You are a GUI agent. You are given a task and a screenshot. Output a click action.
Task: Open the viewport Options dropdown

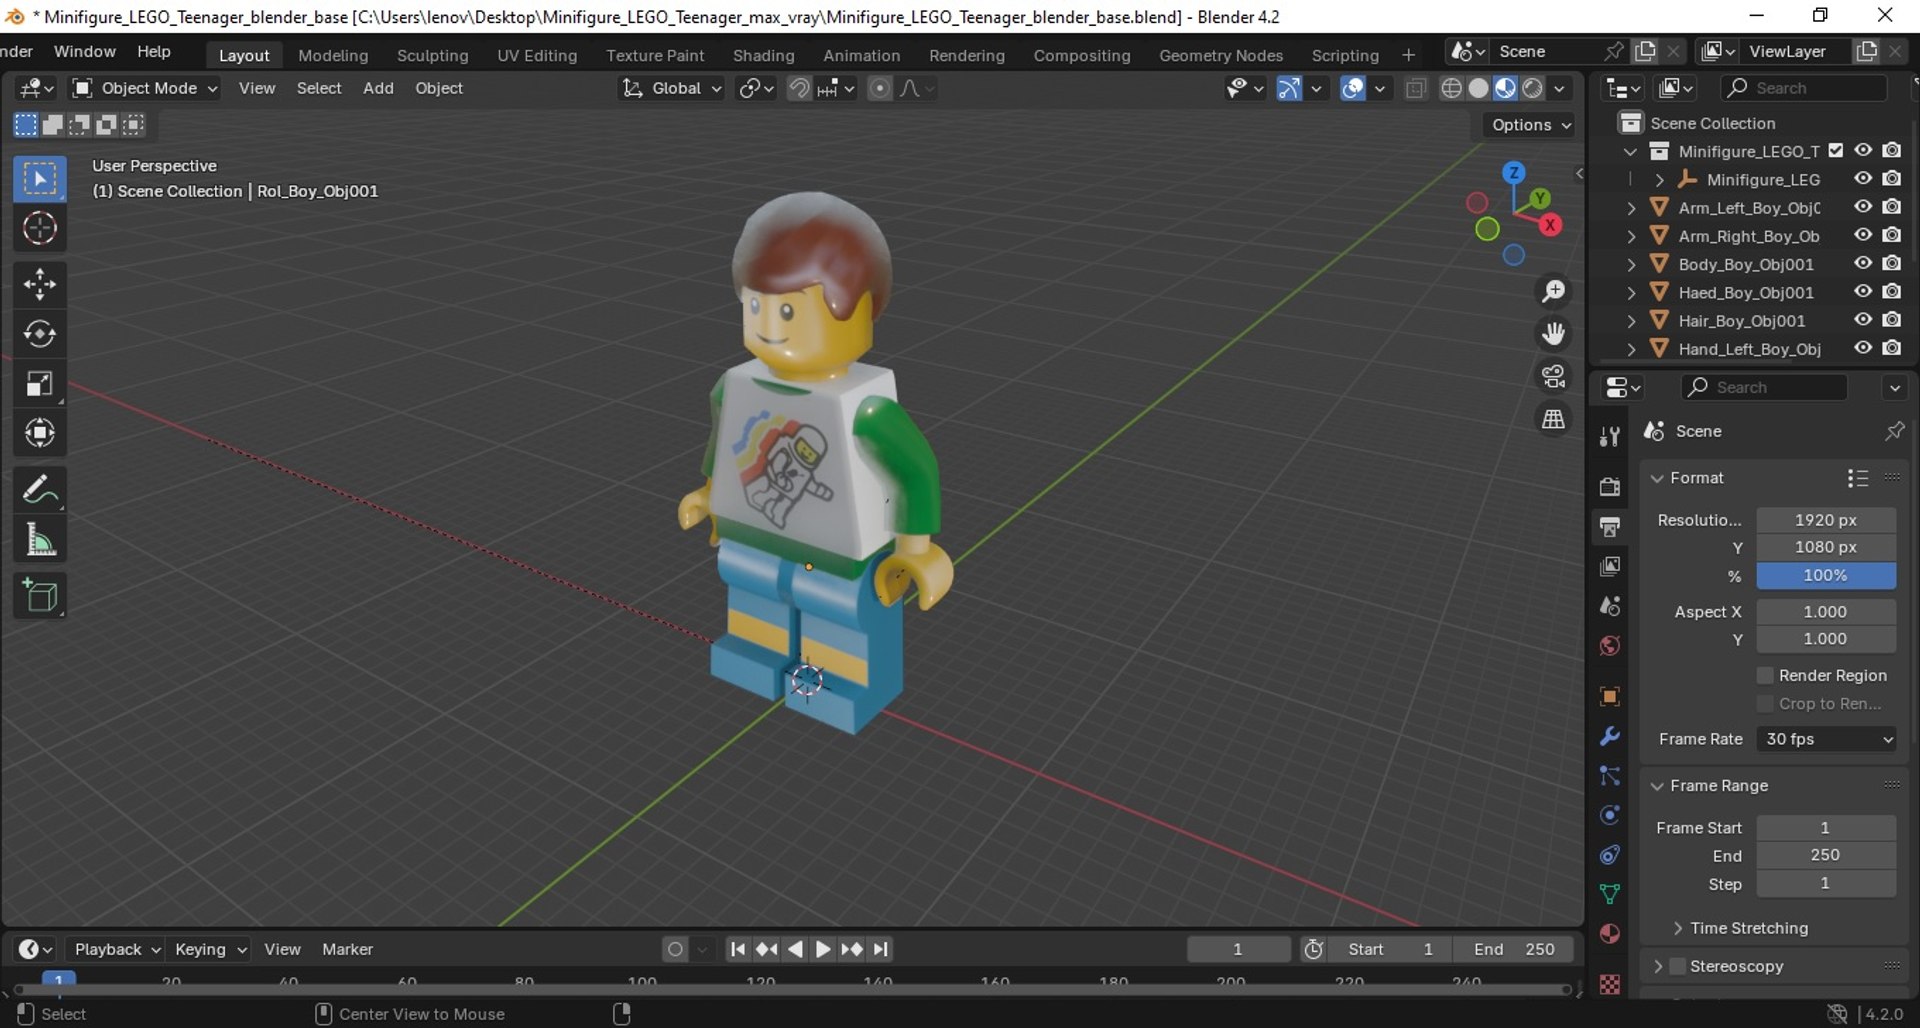click(1531, 125)
